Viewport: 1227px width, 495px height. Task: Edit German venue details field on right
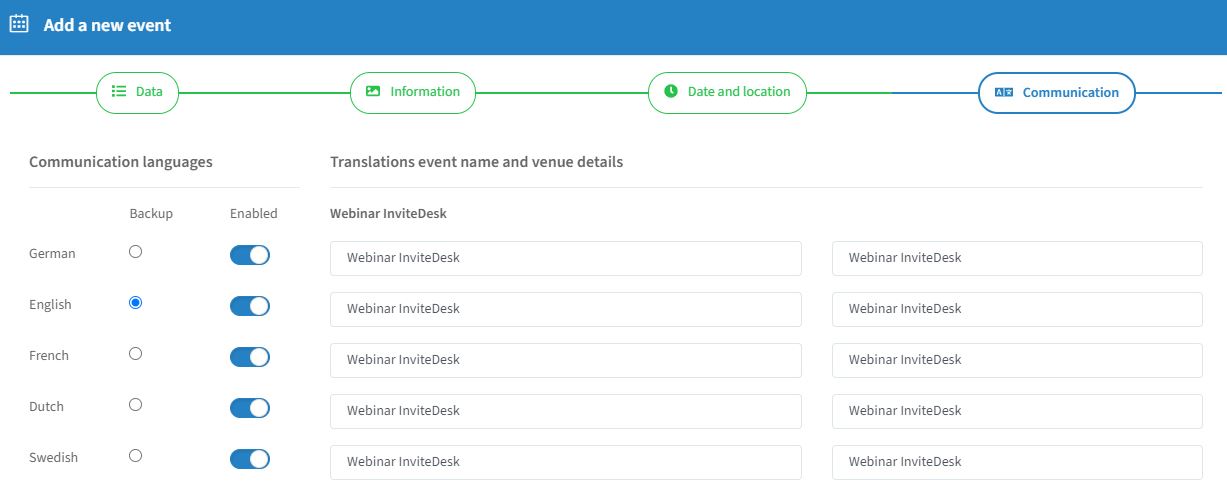click(1017, 258)
